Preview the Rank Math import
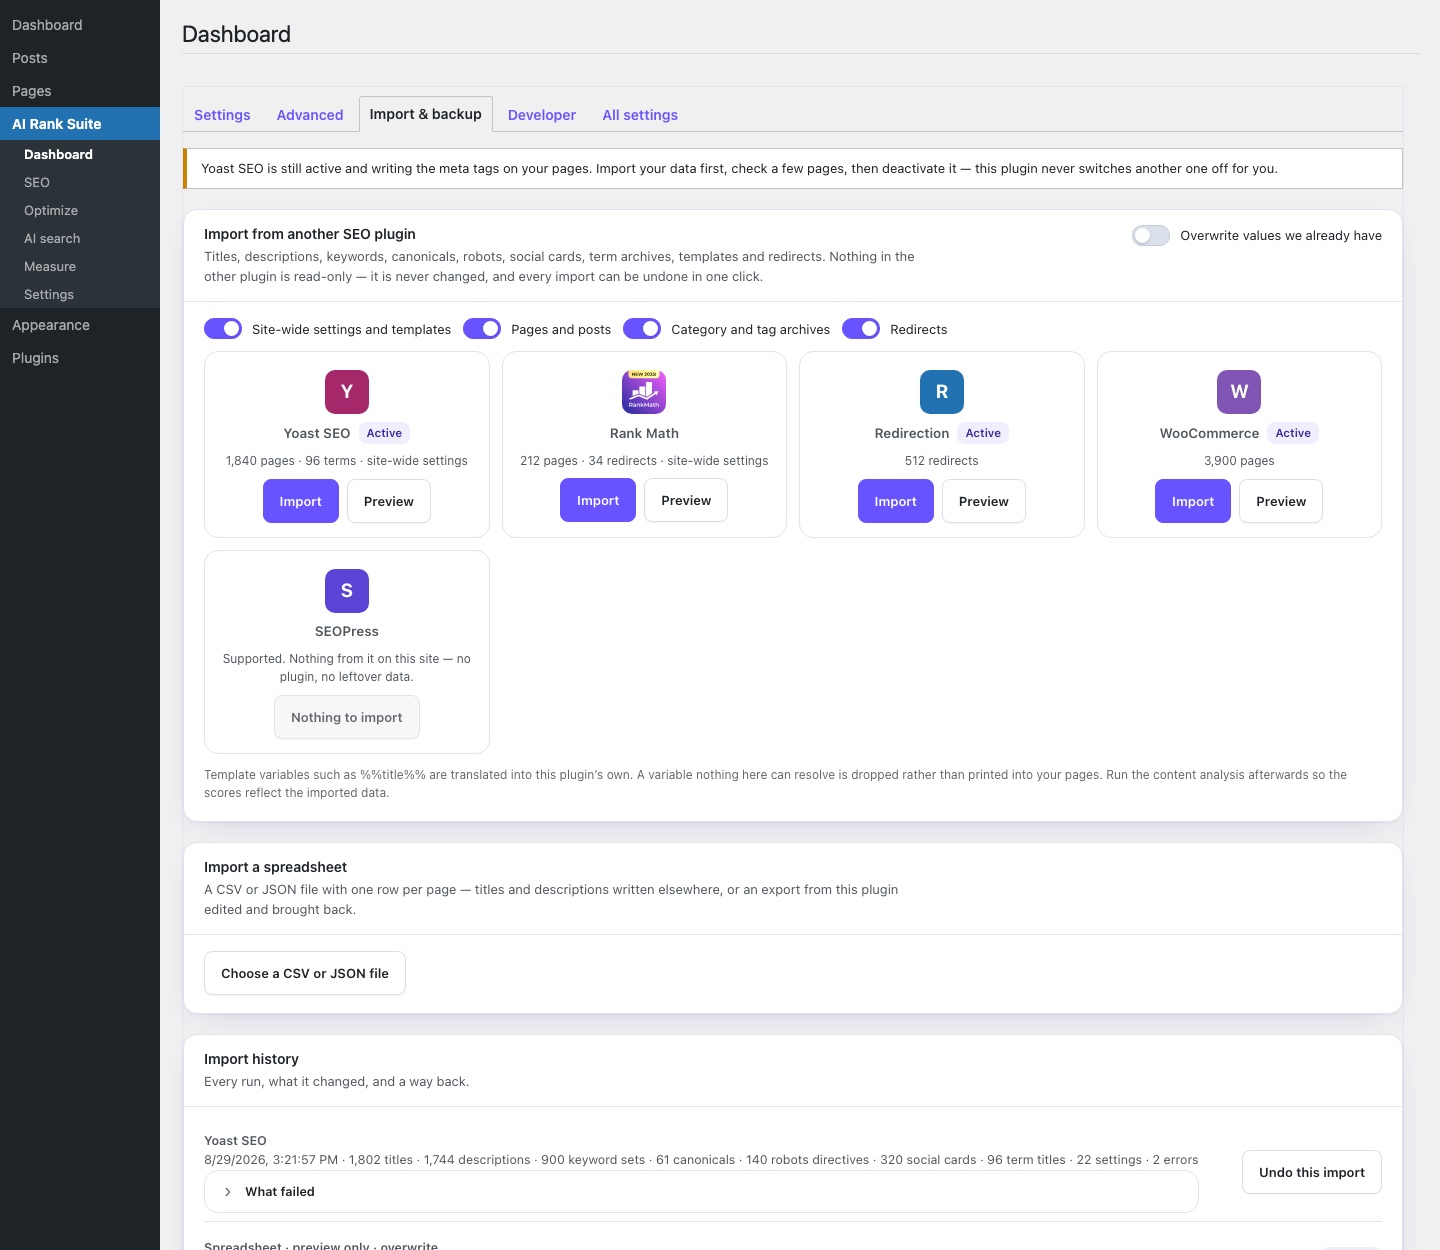1440x1250 pixels. pos(686,500)
